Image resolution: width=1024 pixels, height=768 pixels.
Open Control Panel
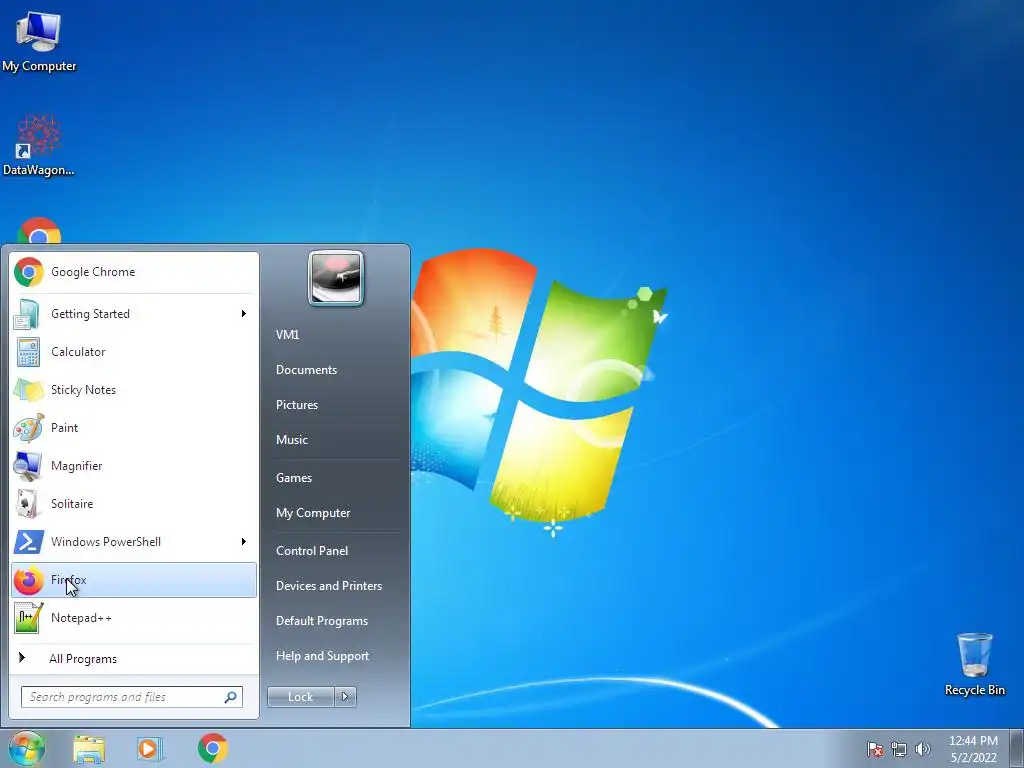click(312, 551)
